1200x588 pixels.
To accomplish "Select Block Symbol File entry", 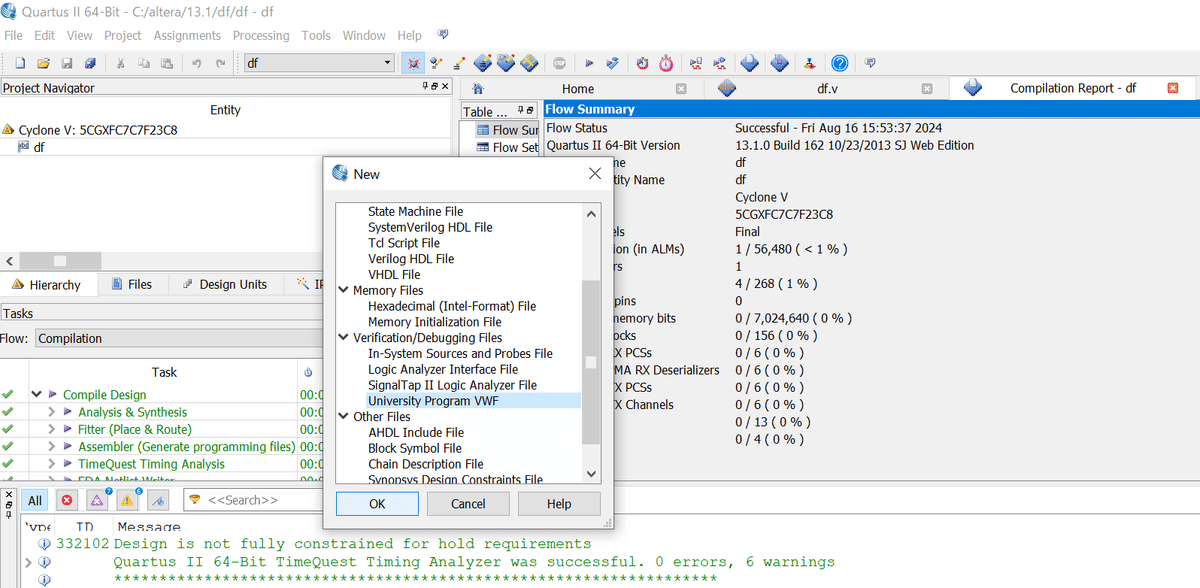I will pos(415,448).
